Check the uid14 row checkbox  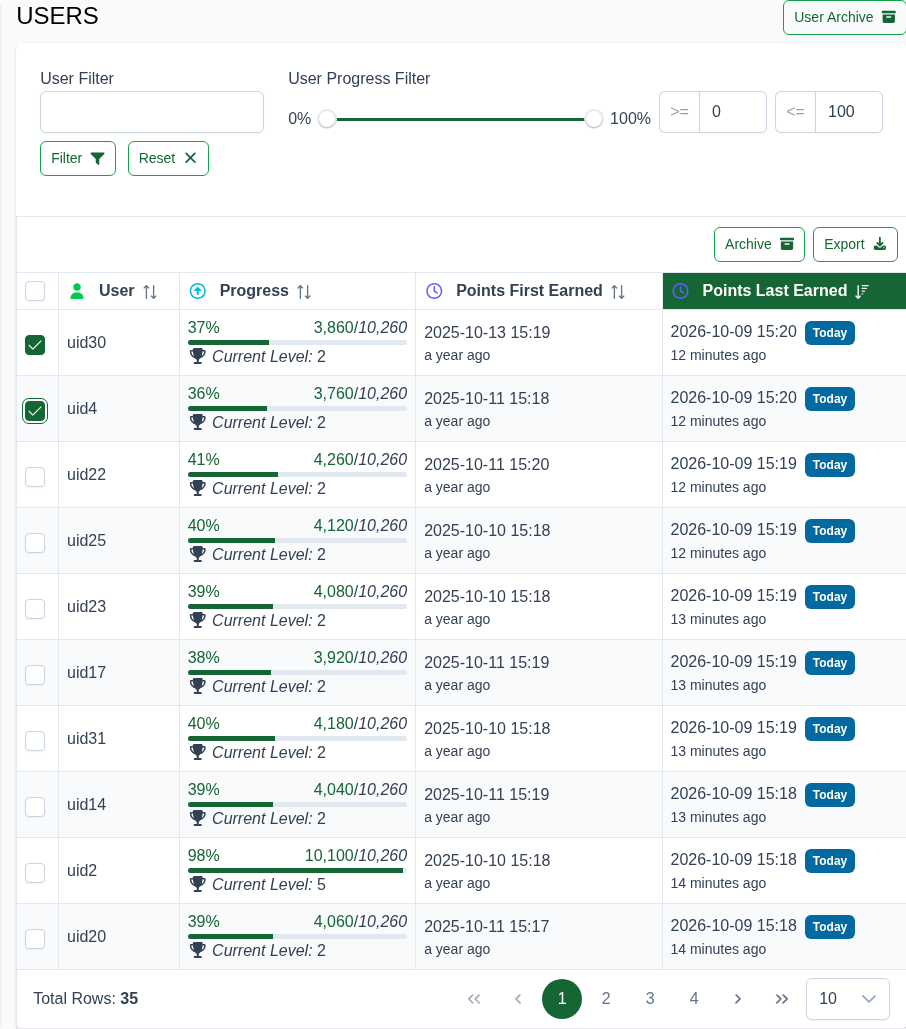coord(35,807)
